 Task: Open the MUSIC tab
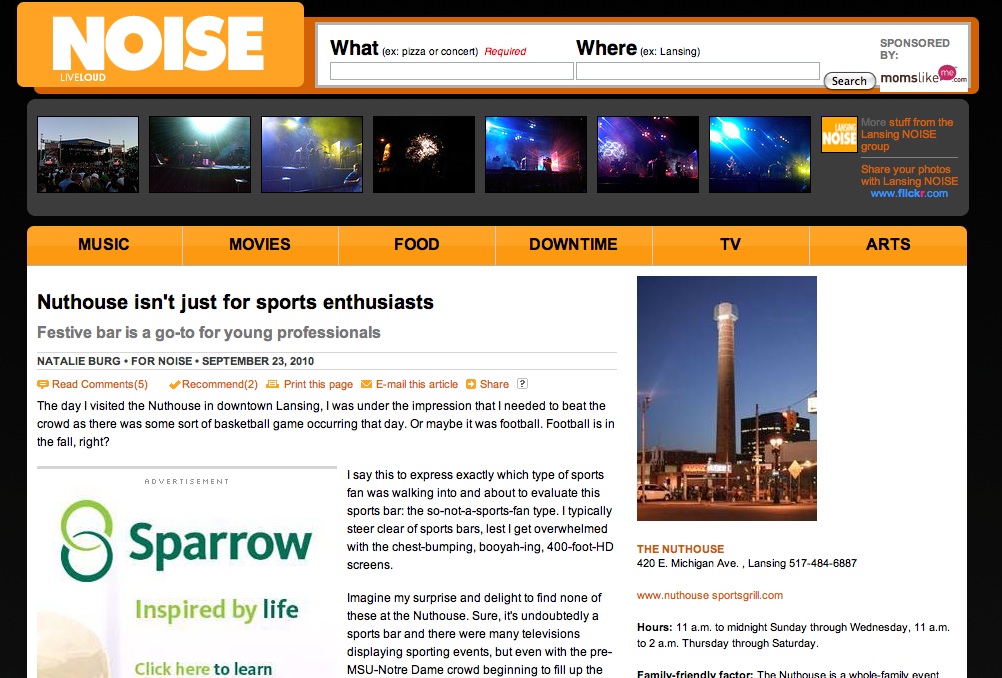pos(104,244)
